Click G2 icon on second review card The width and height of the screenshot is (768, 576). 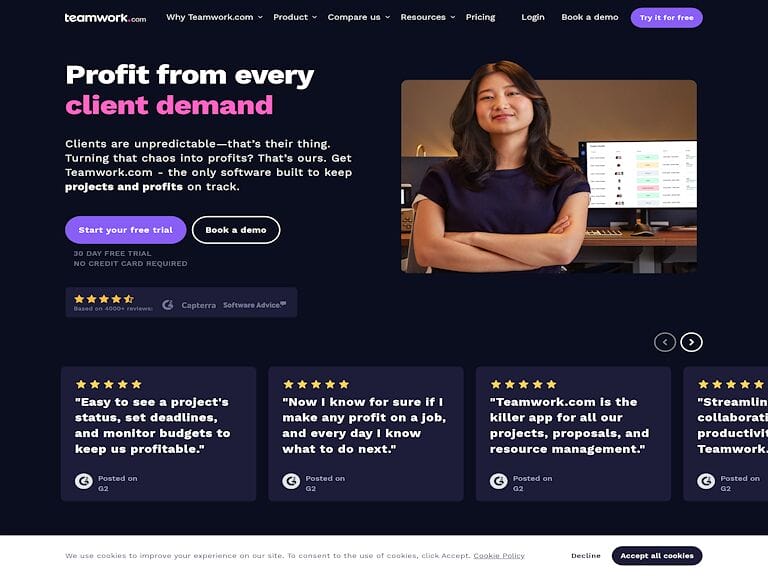point(291,481)
